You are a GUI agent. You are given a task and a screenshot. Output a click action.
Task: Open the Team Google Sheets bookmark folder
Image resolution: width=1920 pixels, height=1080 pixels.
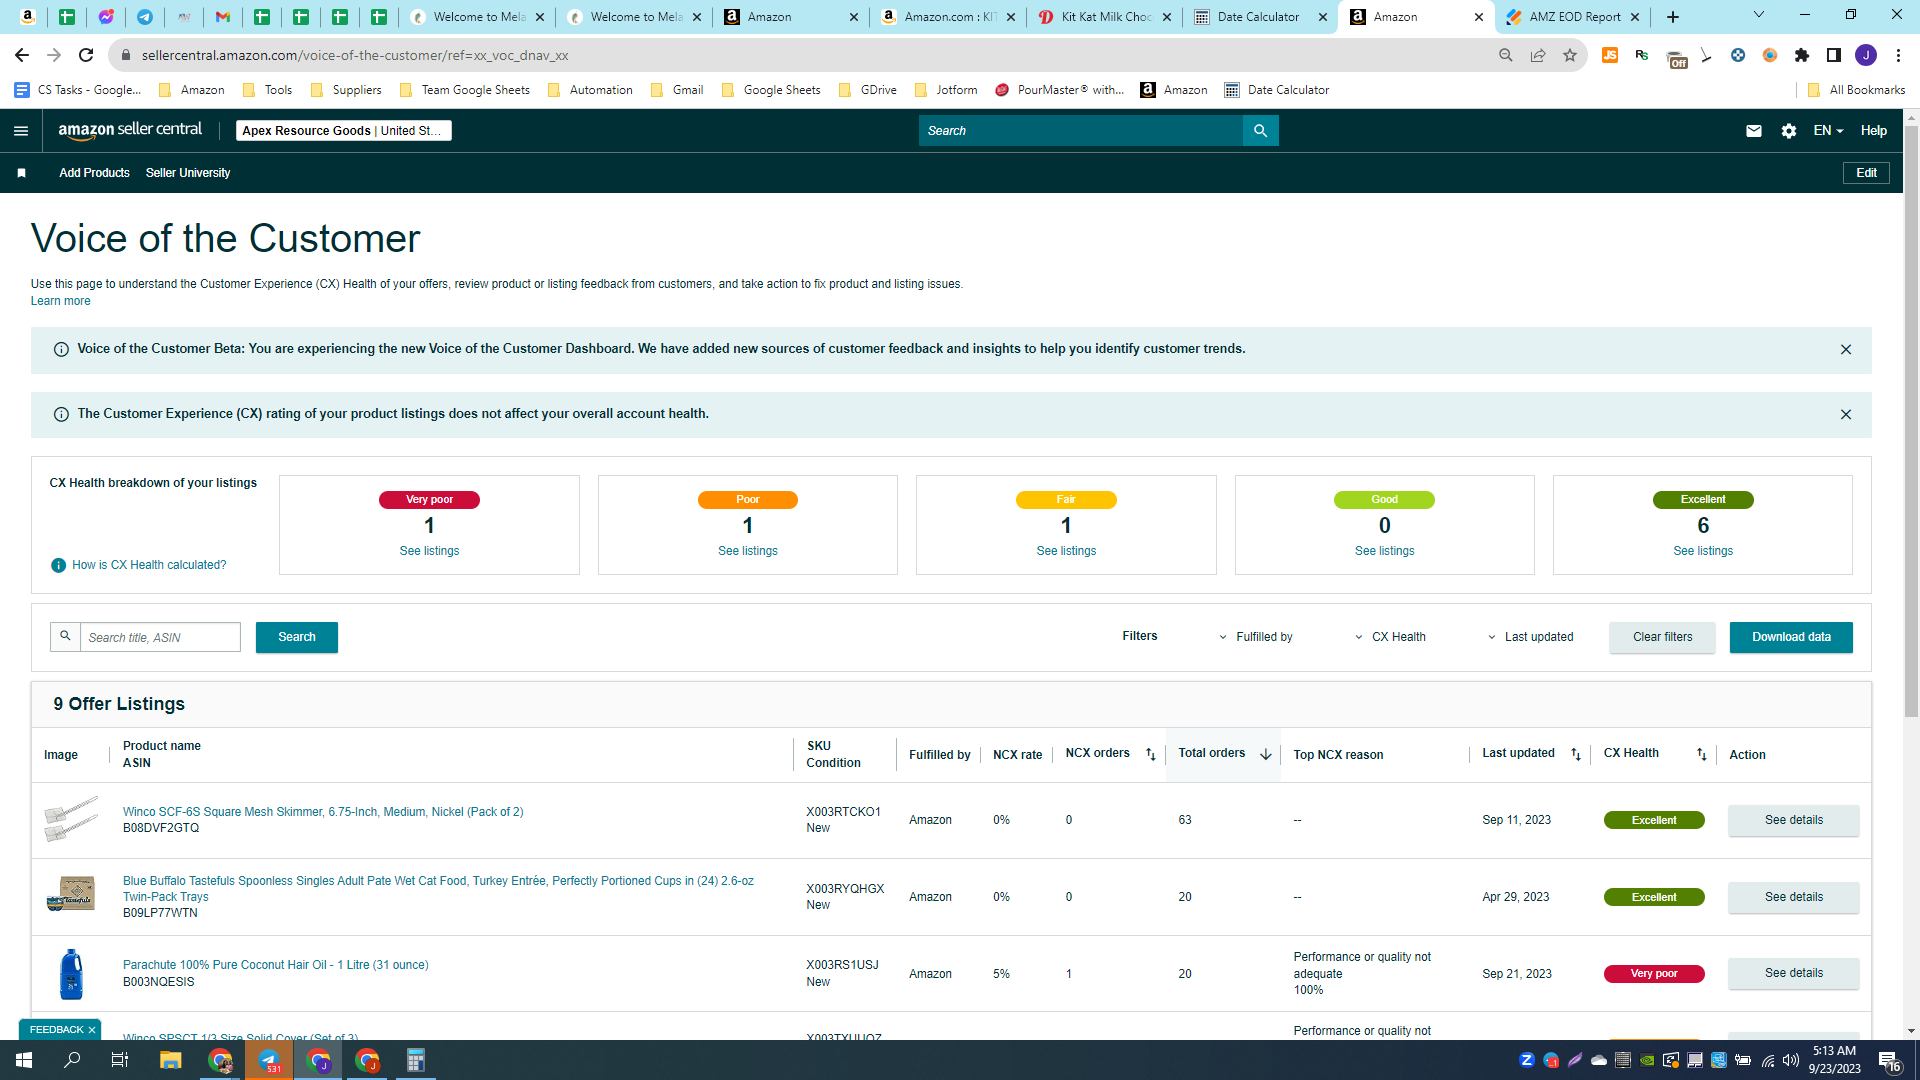465,90
